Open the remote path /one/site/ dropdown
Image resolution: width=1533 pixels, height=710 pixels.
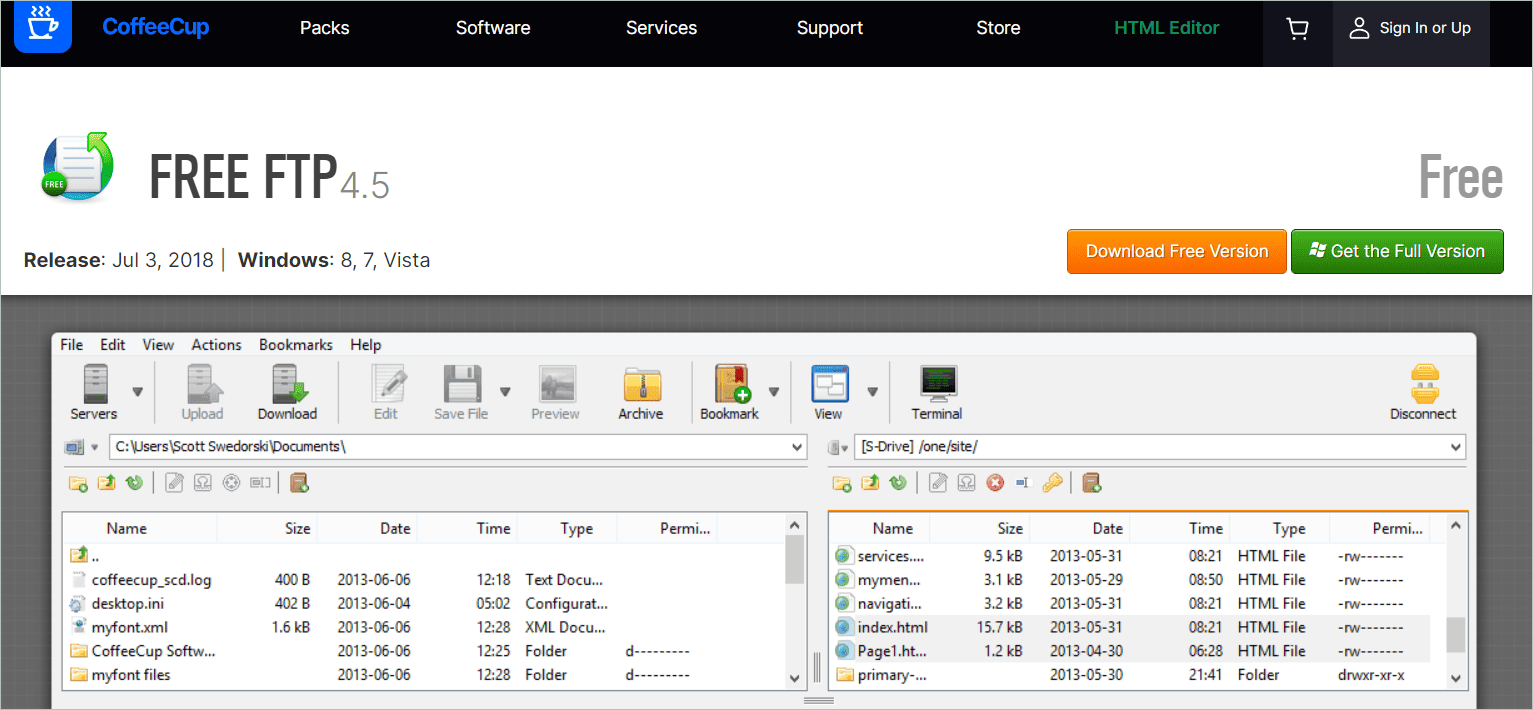pyautogui.click(x=1456, y=447)
